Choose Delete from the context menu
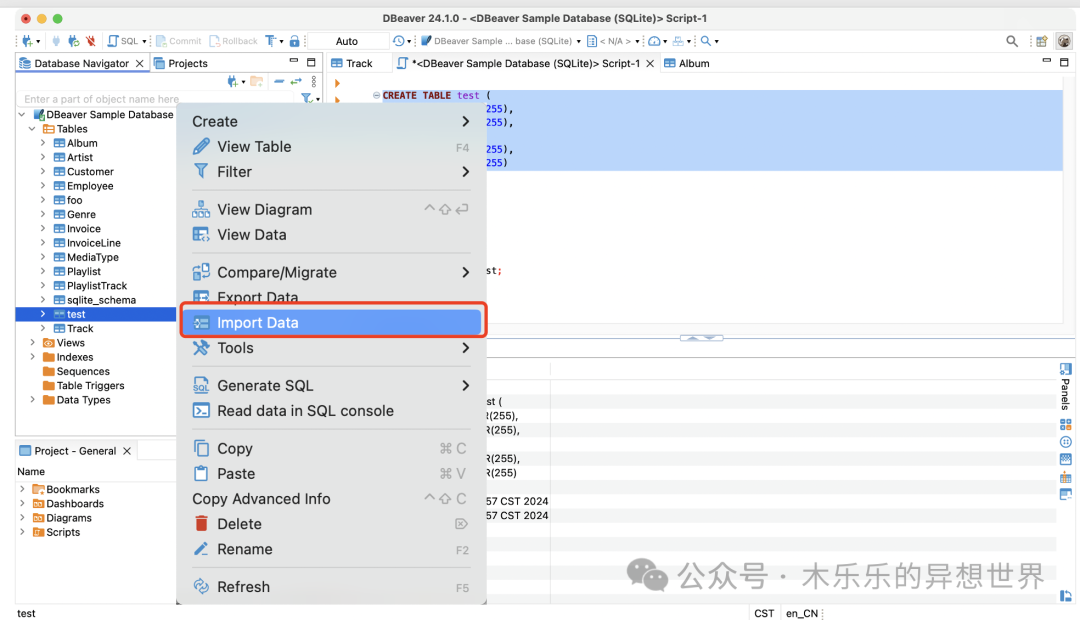 point(331,524)
